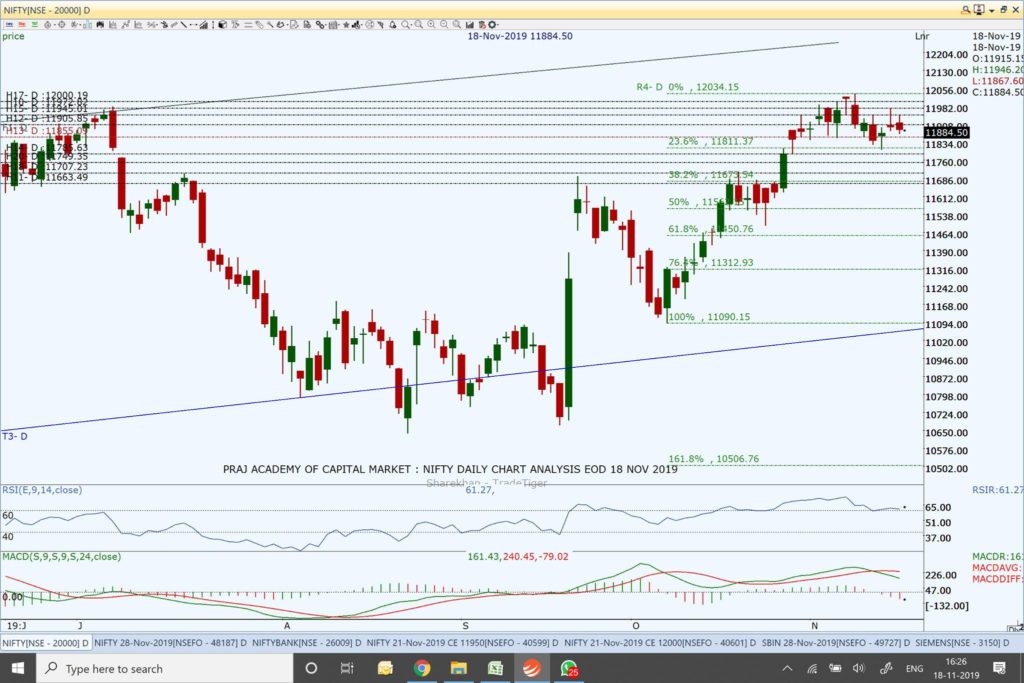Select the trend line drawing tool

184,25
